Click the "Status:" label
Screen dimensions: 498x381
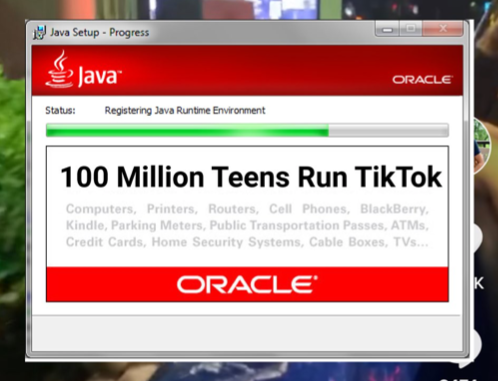[x=60, y=110]
